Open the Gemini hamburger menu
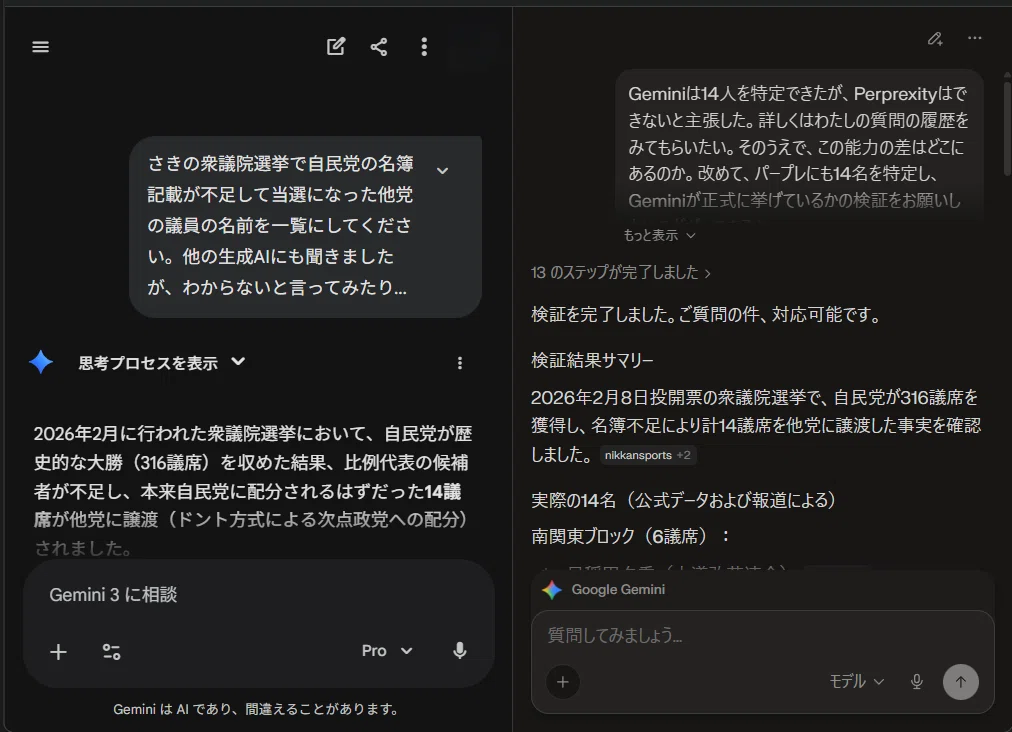This screenshot has width=1012, height=732. tap(41, 47)
